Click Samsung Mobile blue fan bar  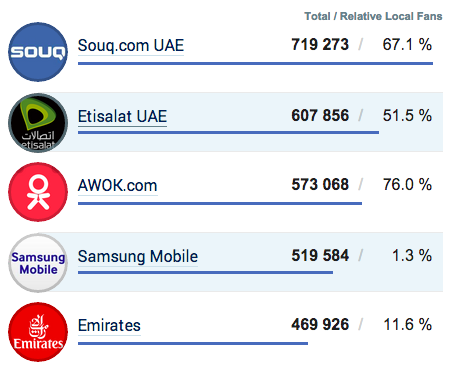[x=205, y=273]
